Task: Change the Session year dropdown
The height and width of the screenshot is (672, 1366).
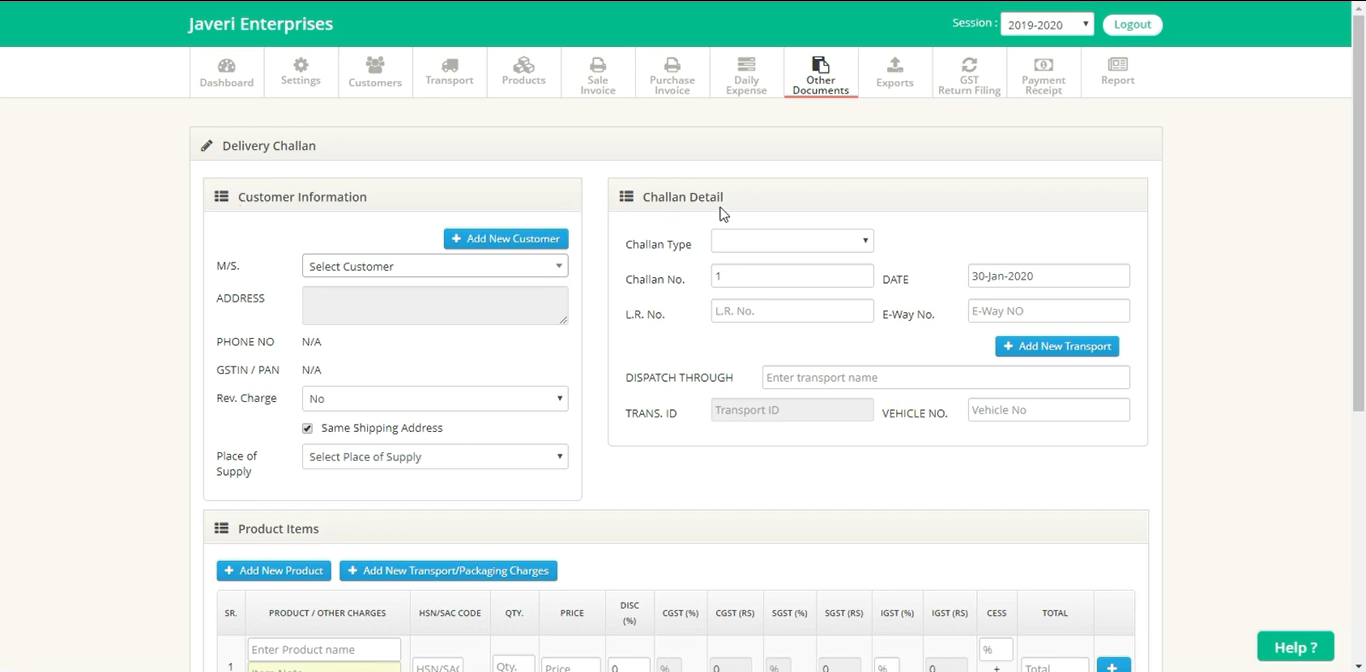Action: [1047, 25]
